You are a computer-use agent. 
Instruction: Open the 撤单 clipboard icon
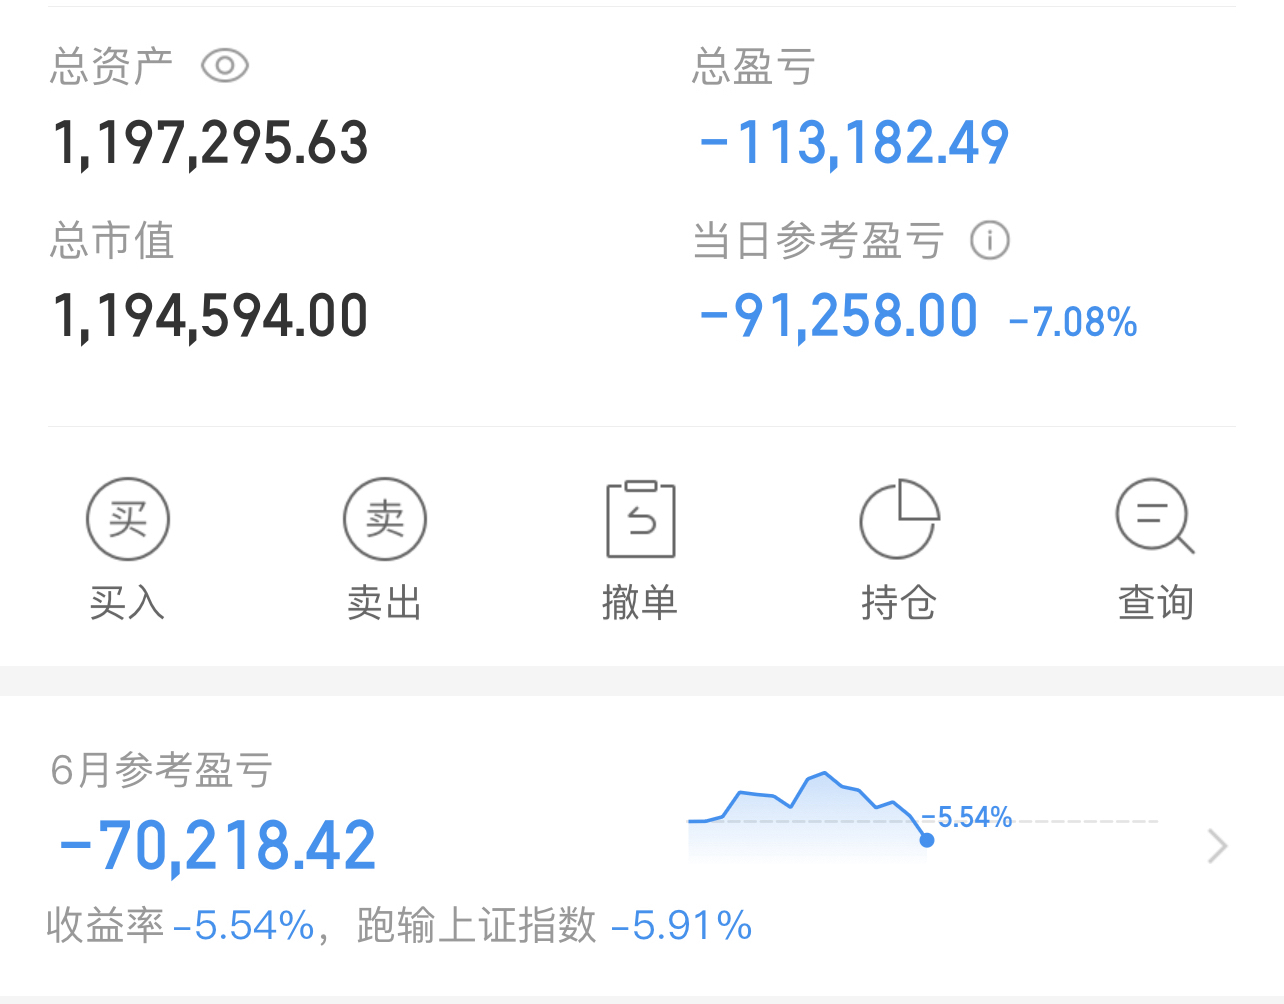point(641,519)
